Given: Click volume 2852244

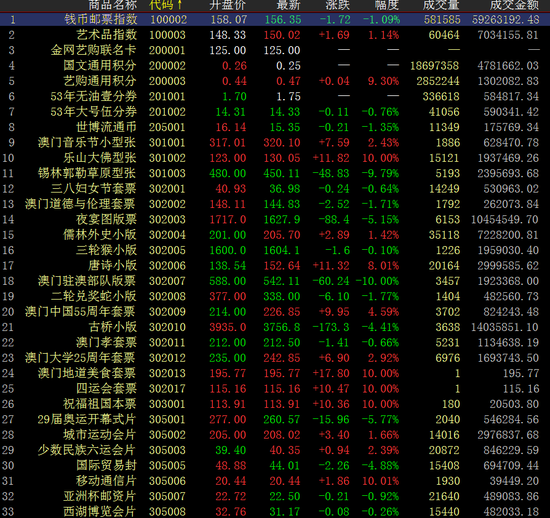Looking at the screenshot, I should [x=438, y=81].
